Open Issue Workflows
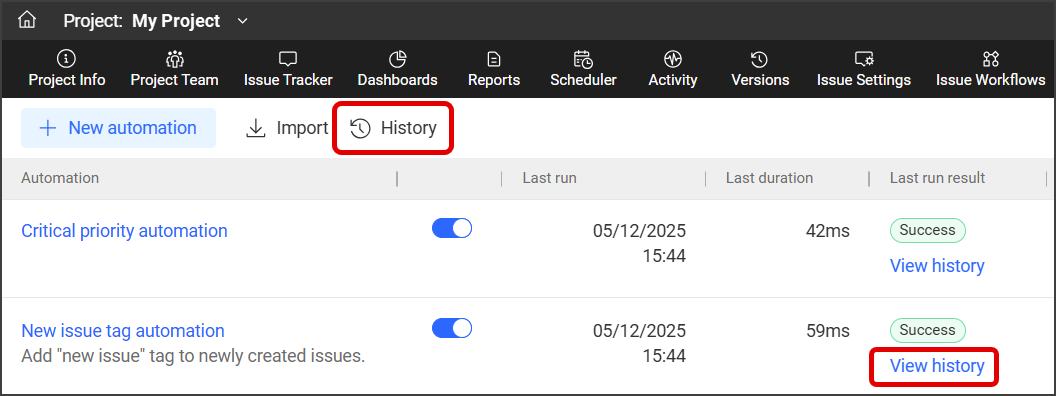 tap(991, 69)
